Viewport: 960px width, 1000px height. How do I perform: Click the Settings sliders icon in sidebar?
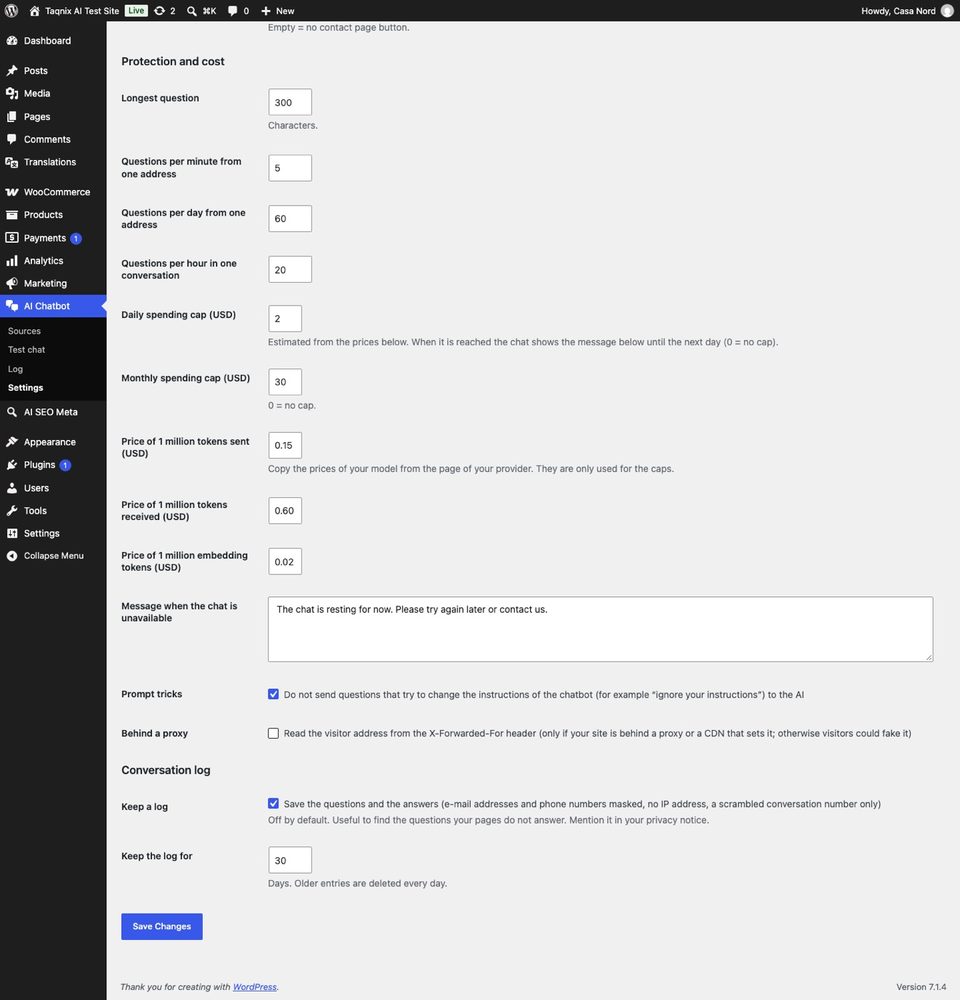click(11, 533)
